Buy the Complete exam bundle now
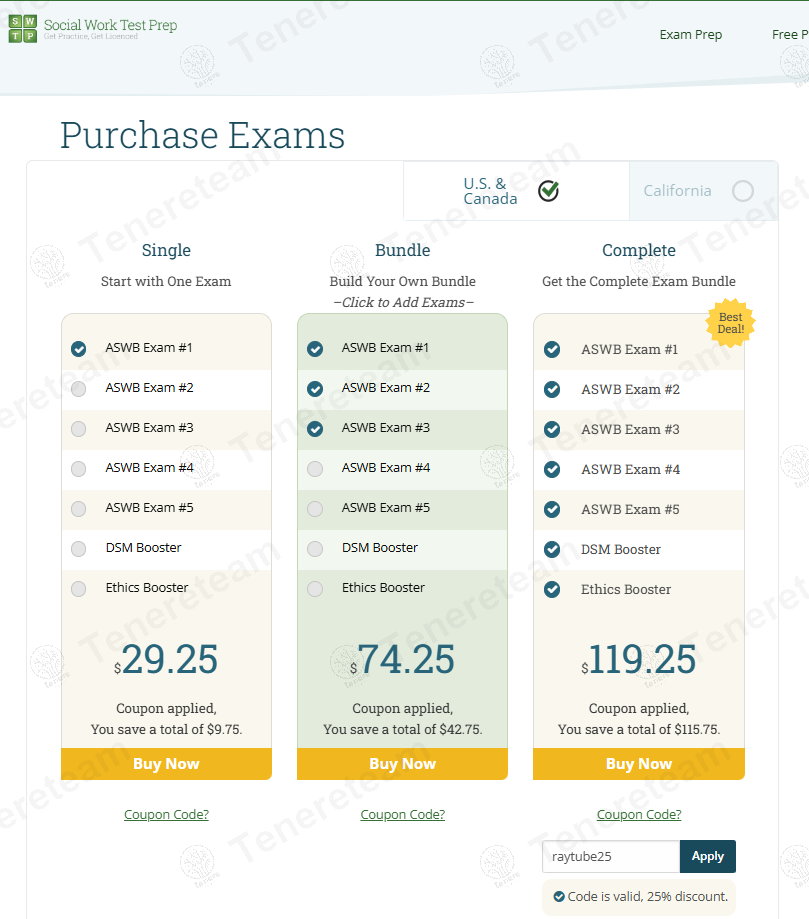 coord(638,764)
